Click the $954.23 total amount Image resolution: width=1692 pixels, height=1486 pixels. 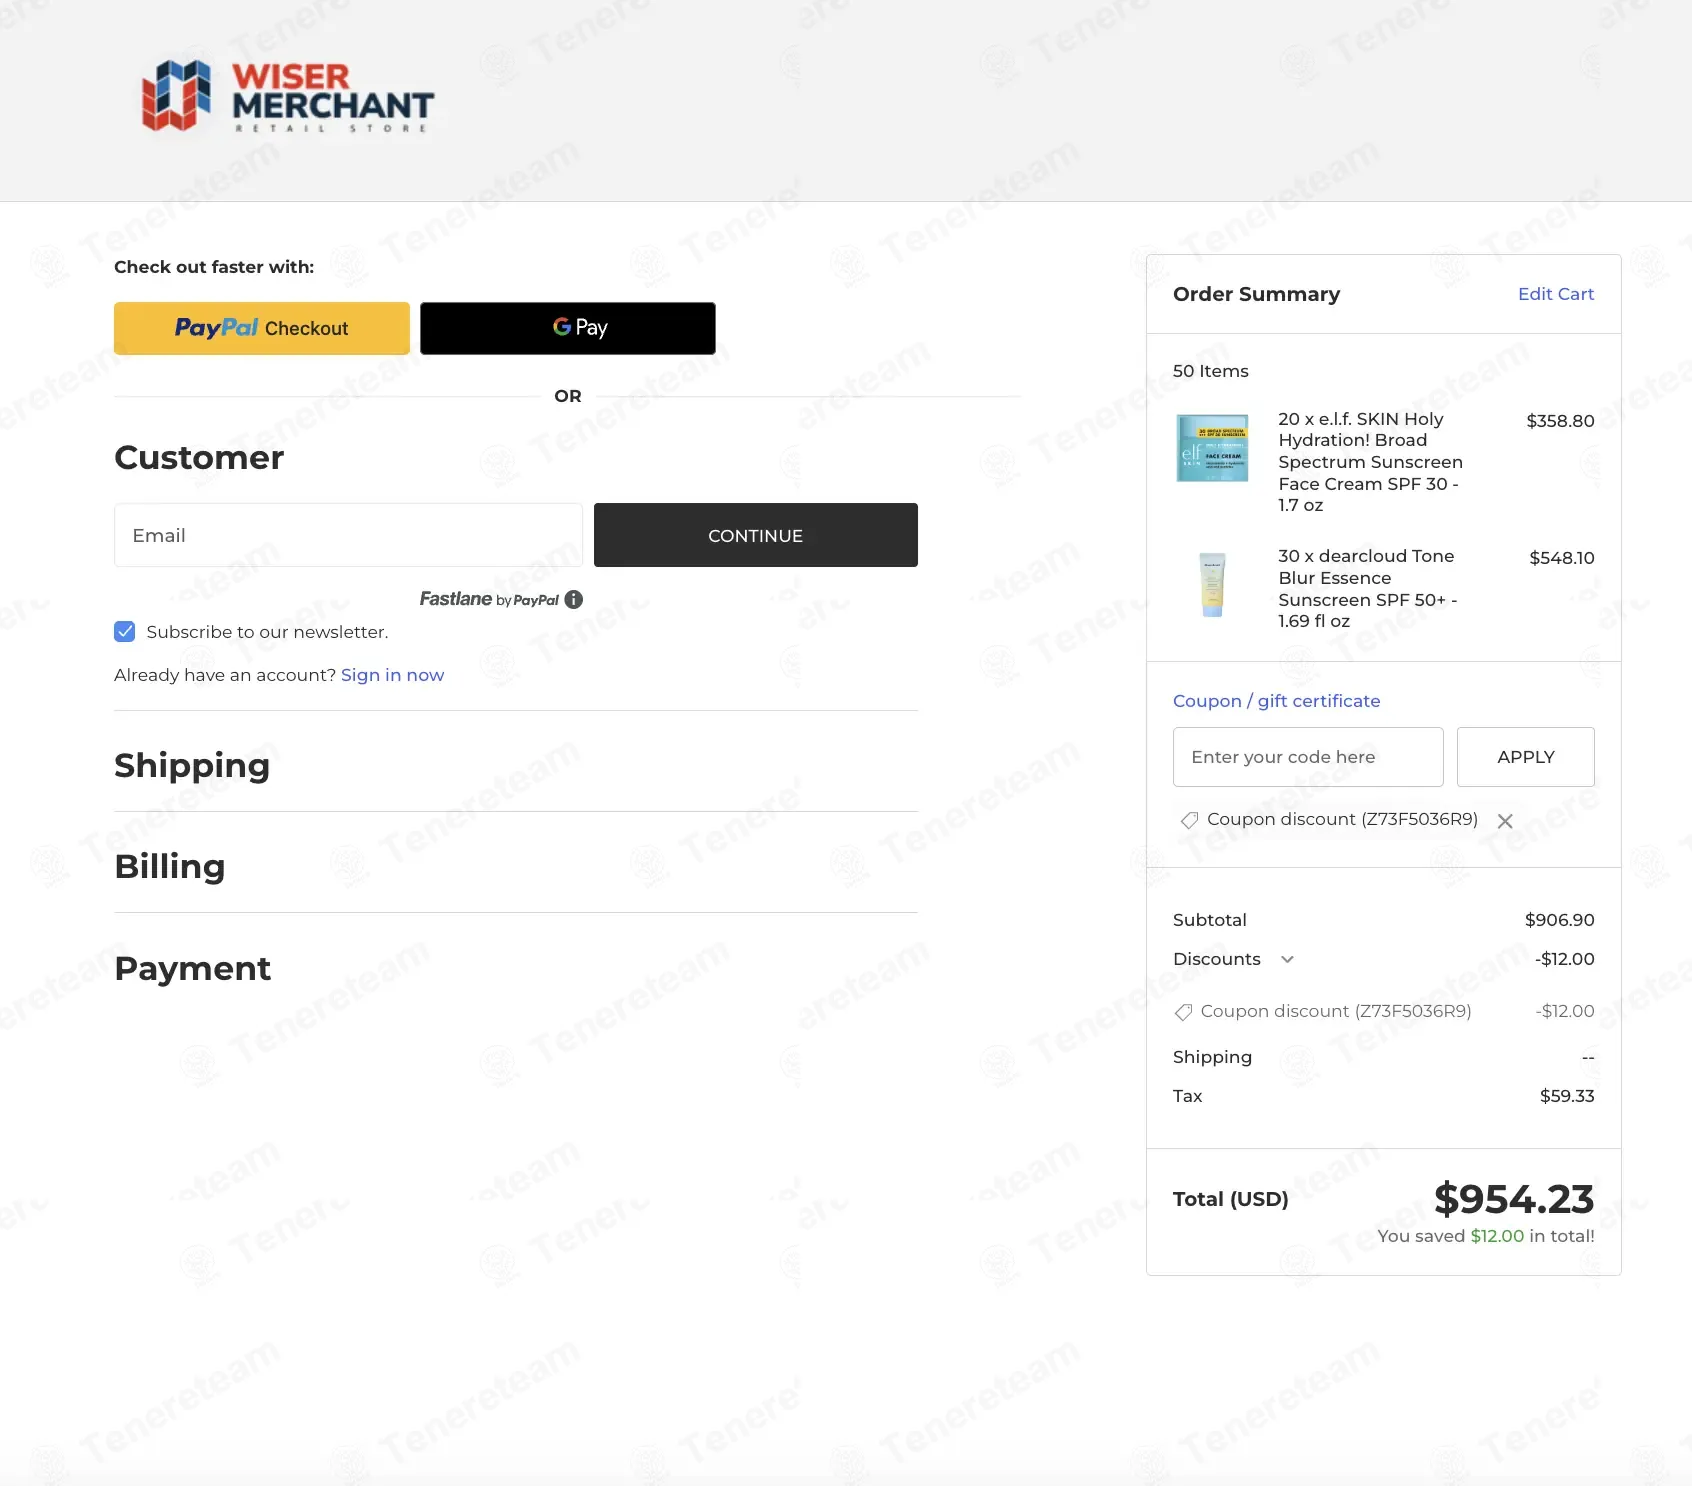1514,1199
